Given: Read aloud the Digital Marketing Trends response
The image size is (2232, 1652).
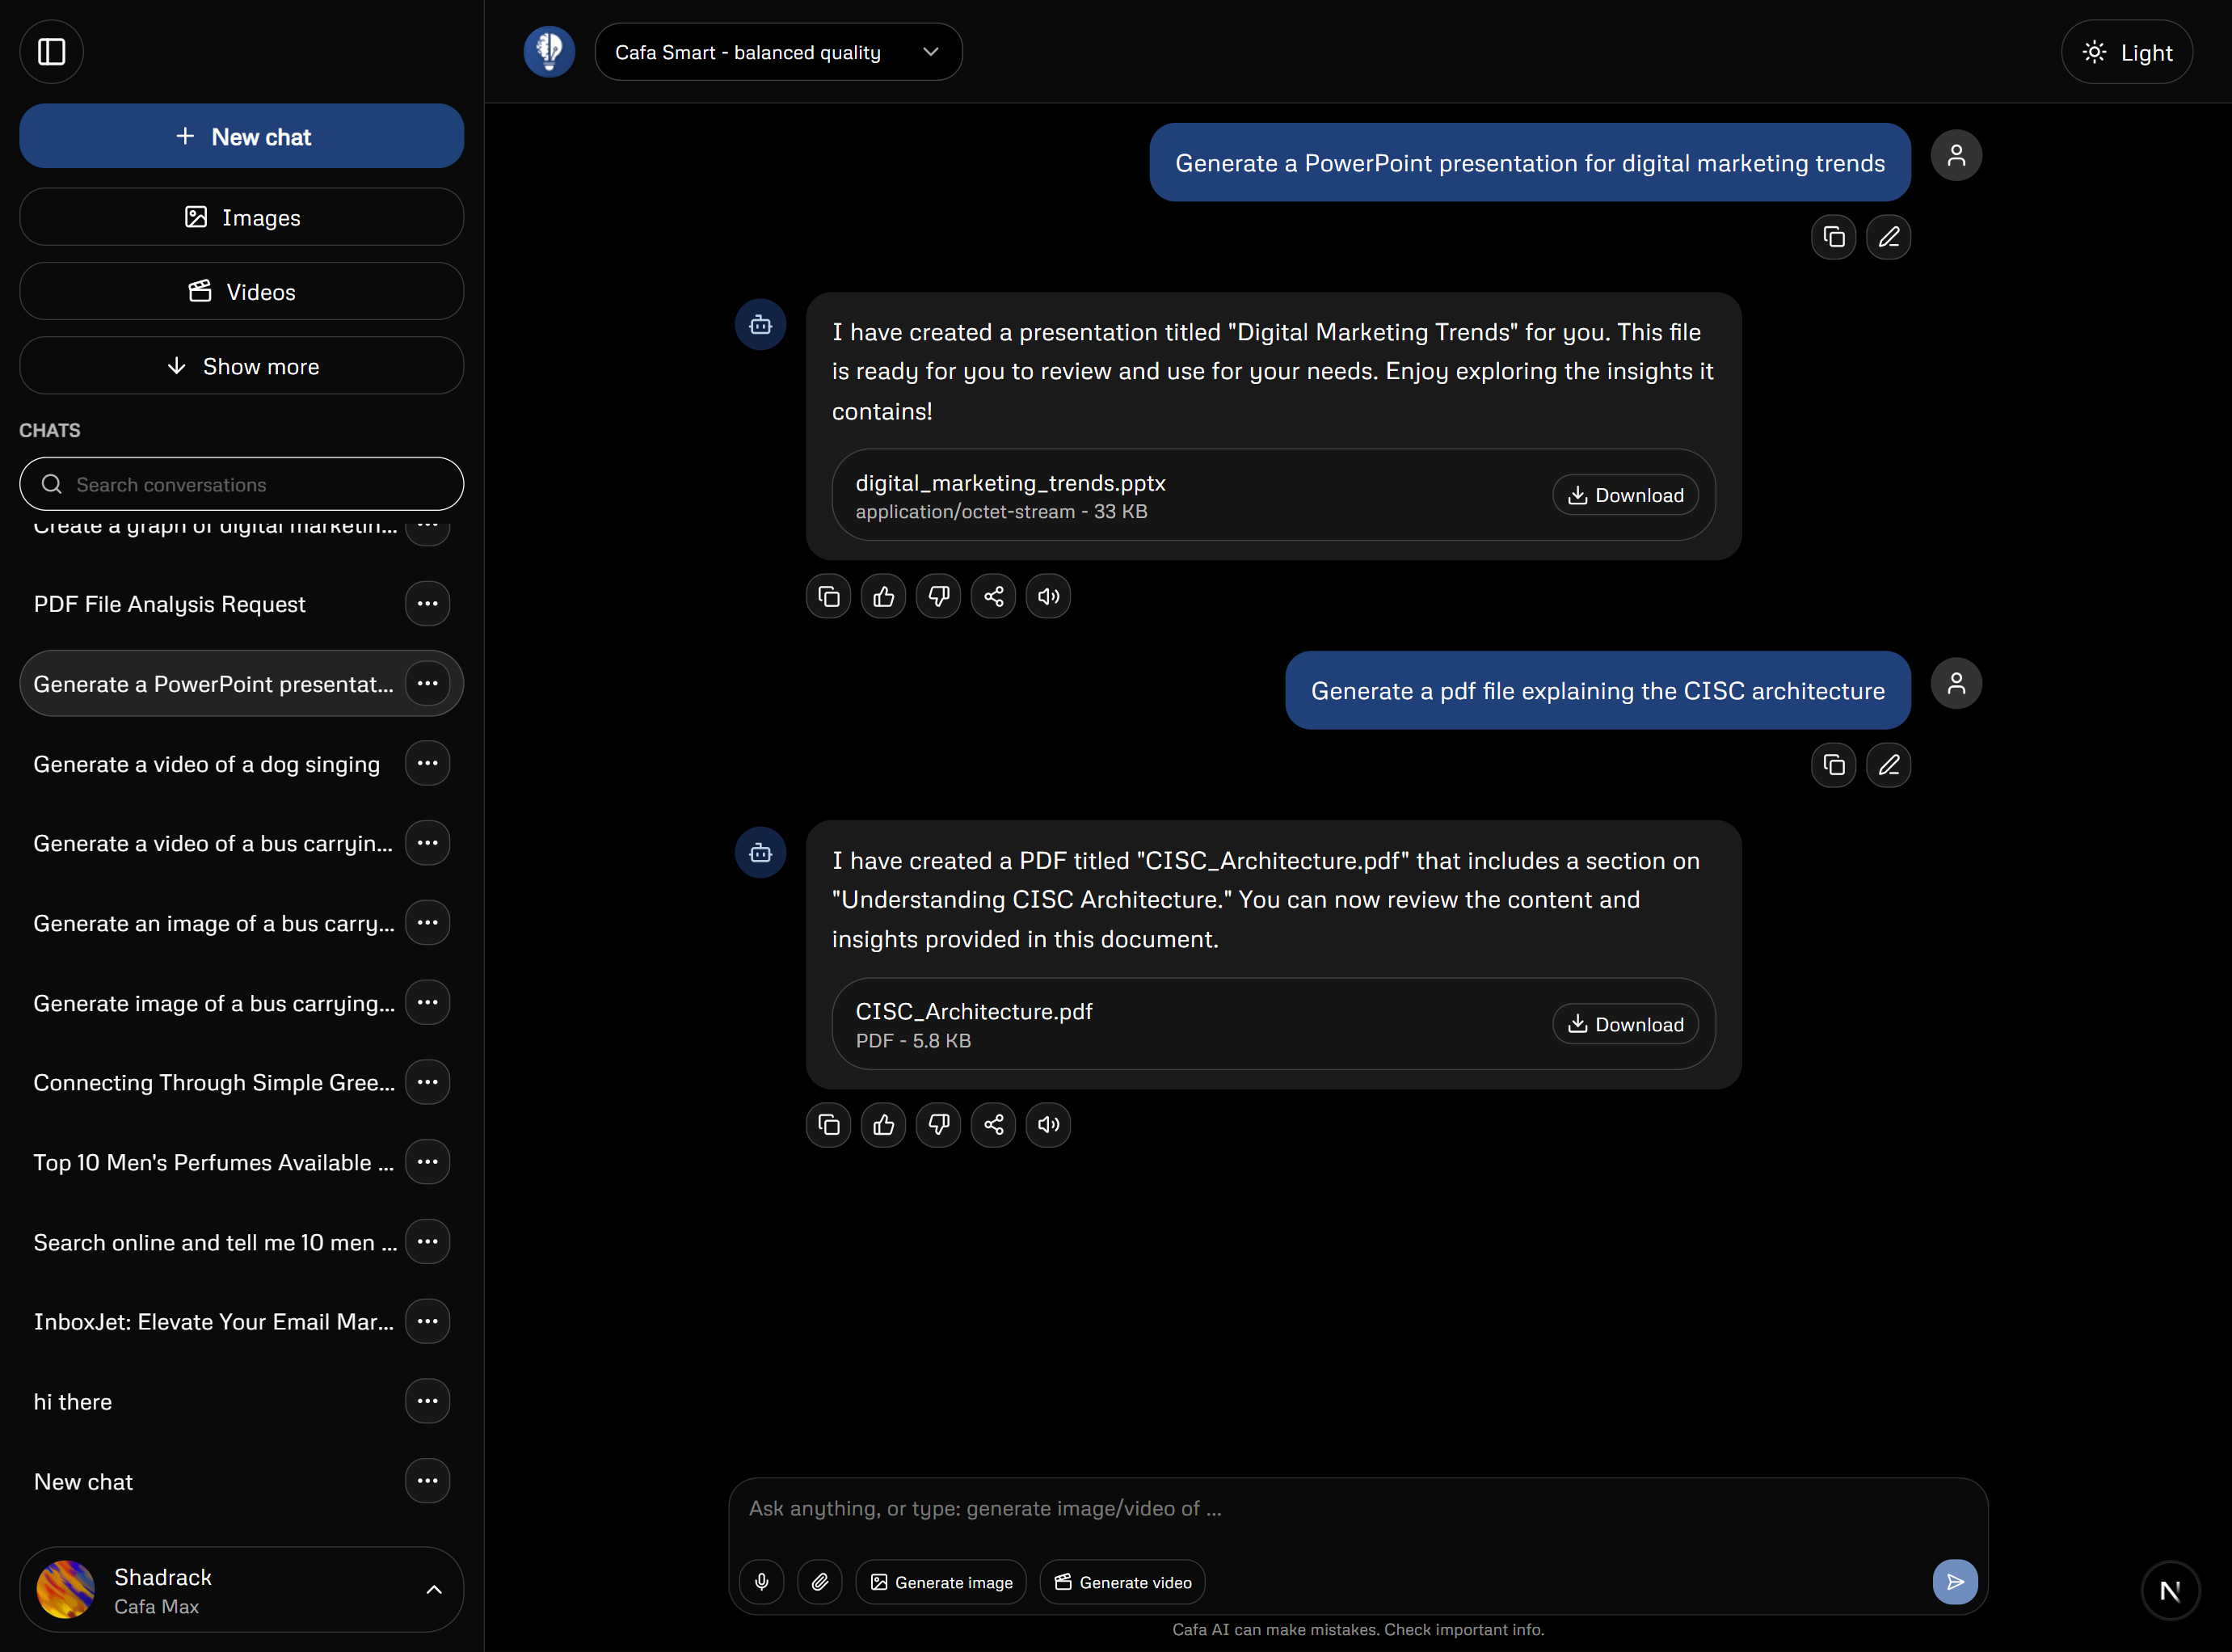Looking at the screenshot, I should coord(1048,597).
